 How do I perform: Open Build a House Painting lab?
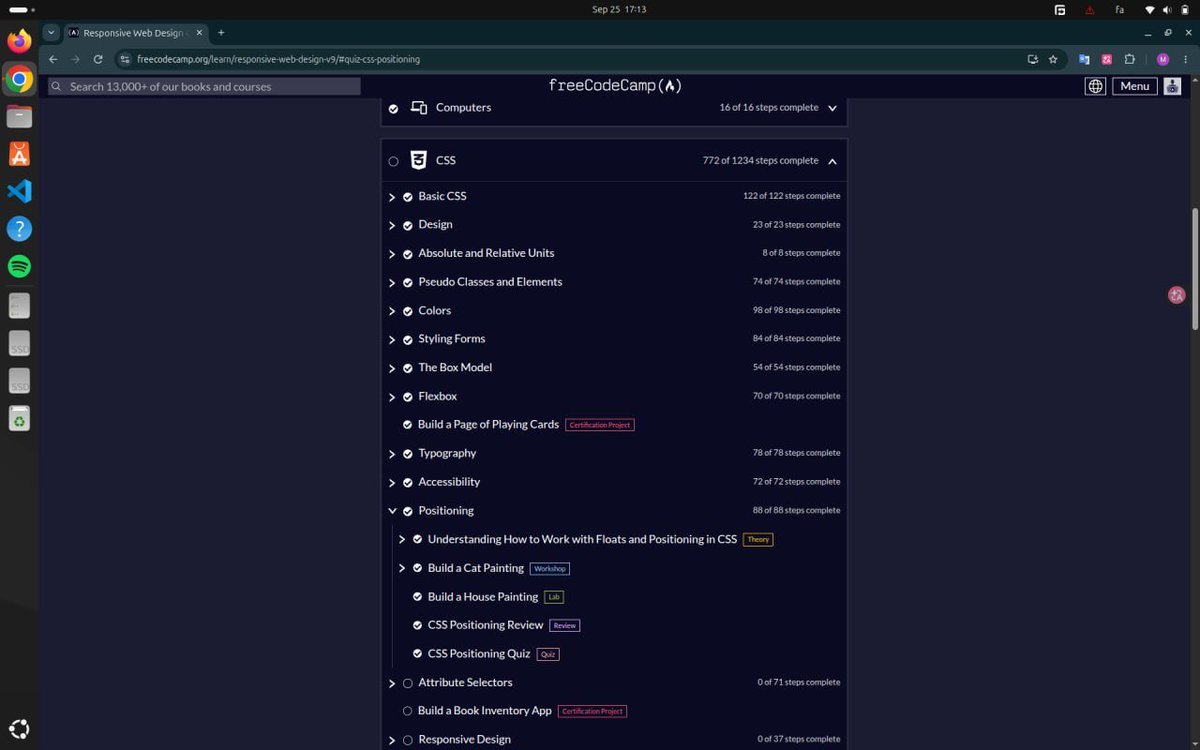[483, 596]
